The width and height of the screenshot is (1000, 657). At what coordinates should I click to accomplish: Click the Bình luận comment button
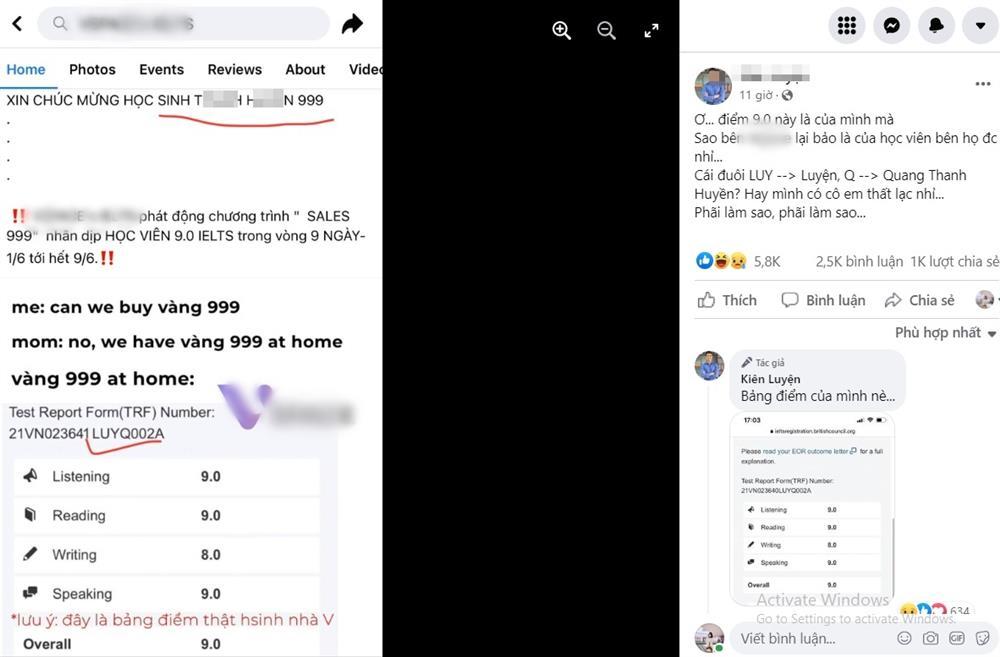[823, 300]
